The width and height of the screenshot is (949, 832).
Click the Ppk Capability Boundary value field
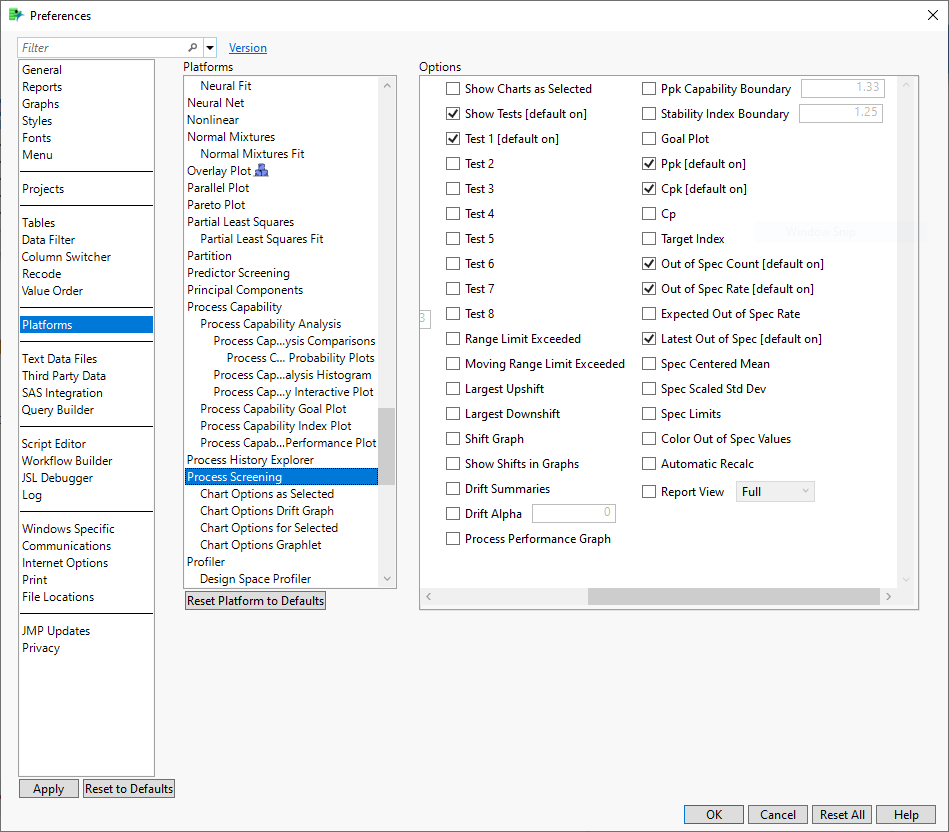click(x=842, y=88)
